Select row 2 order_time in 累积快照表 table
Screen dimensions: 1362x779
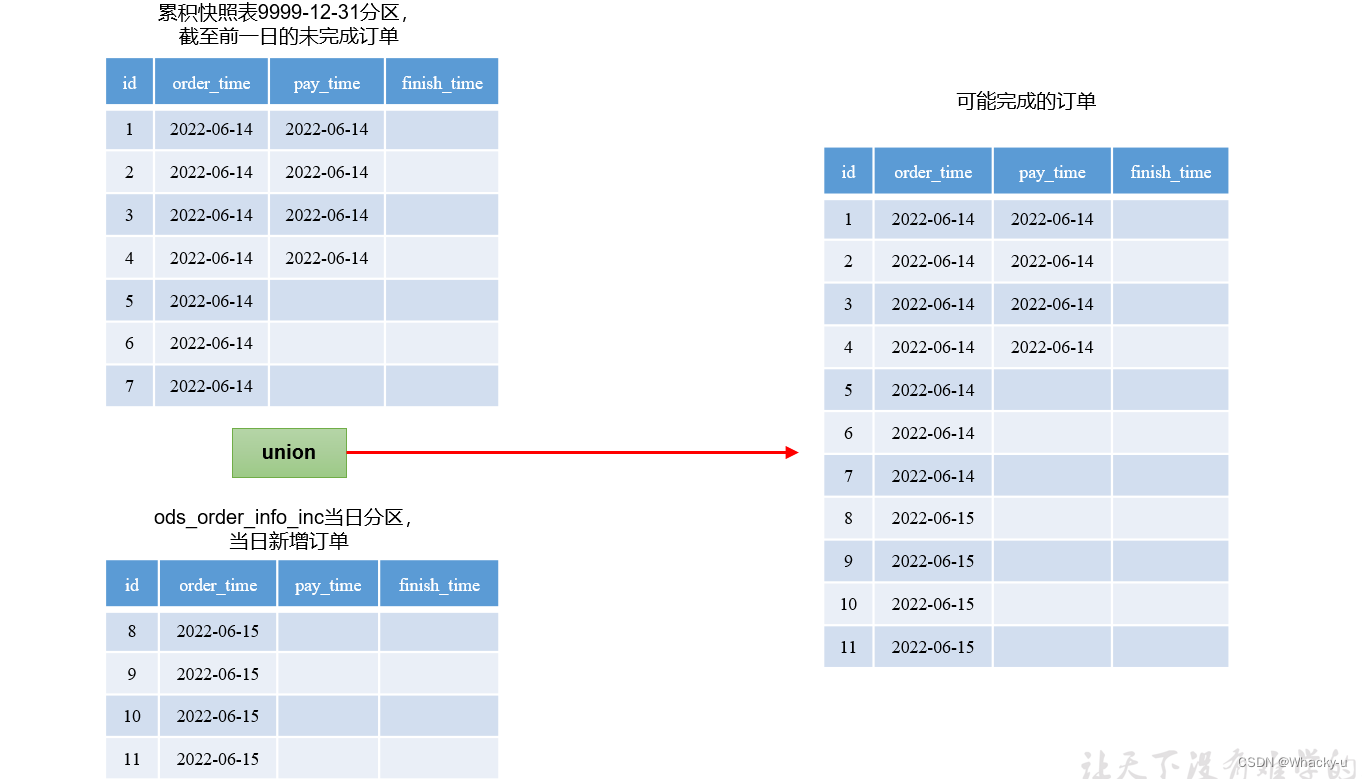point(211,172)
